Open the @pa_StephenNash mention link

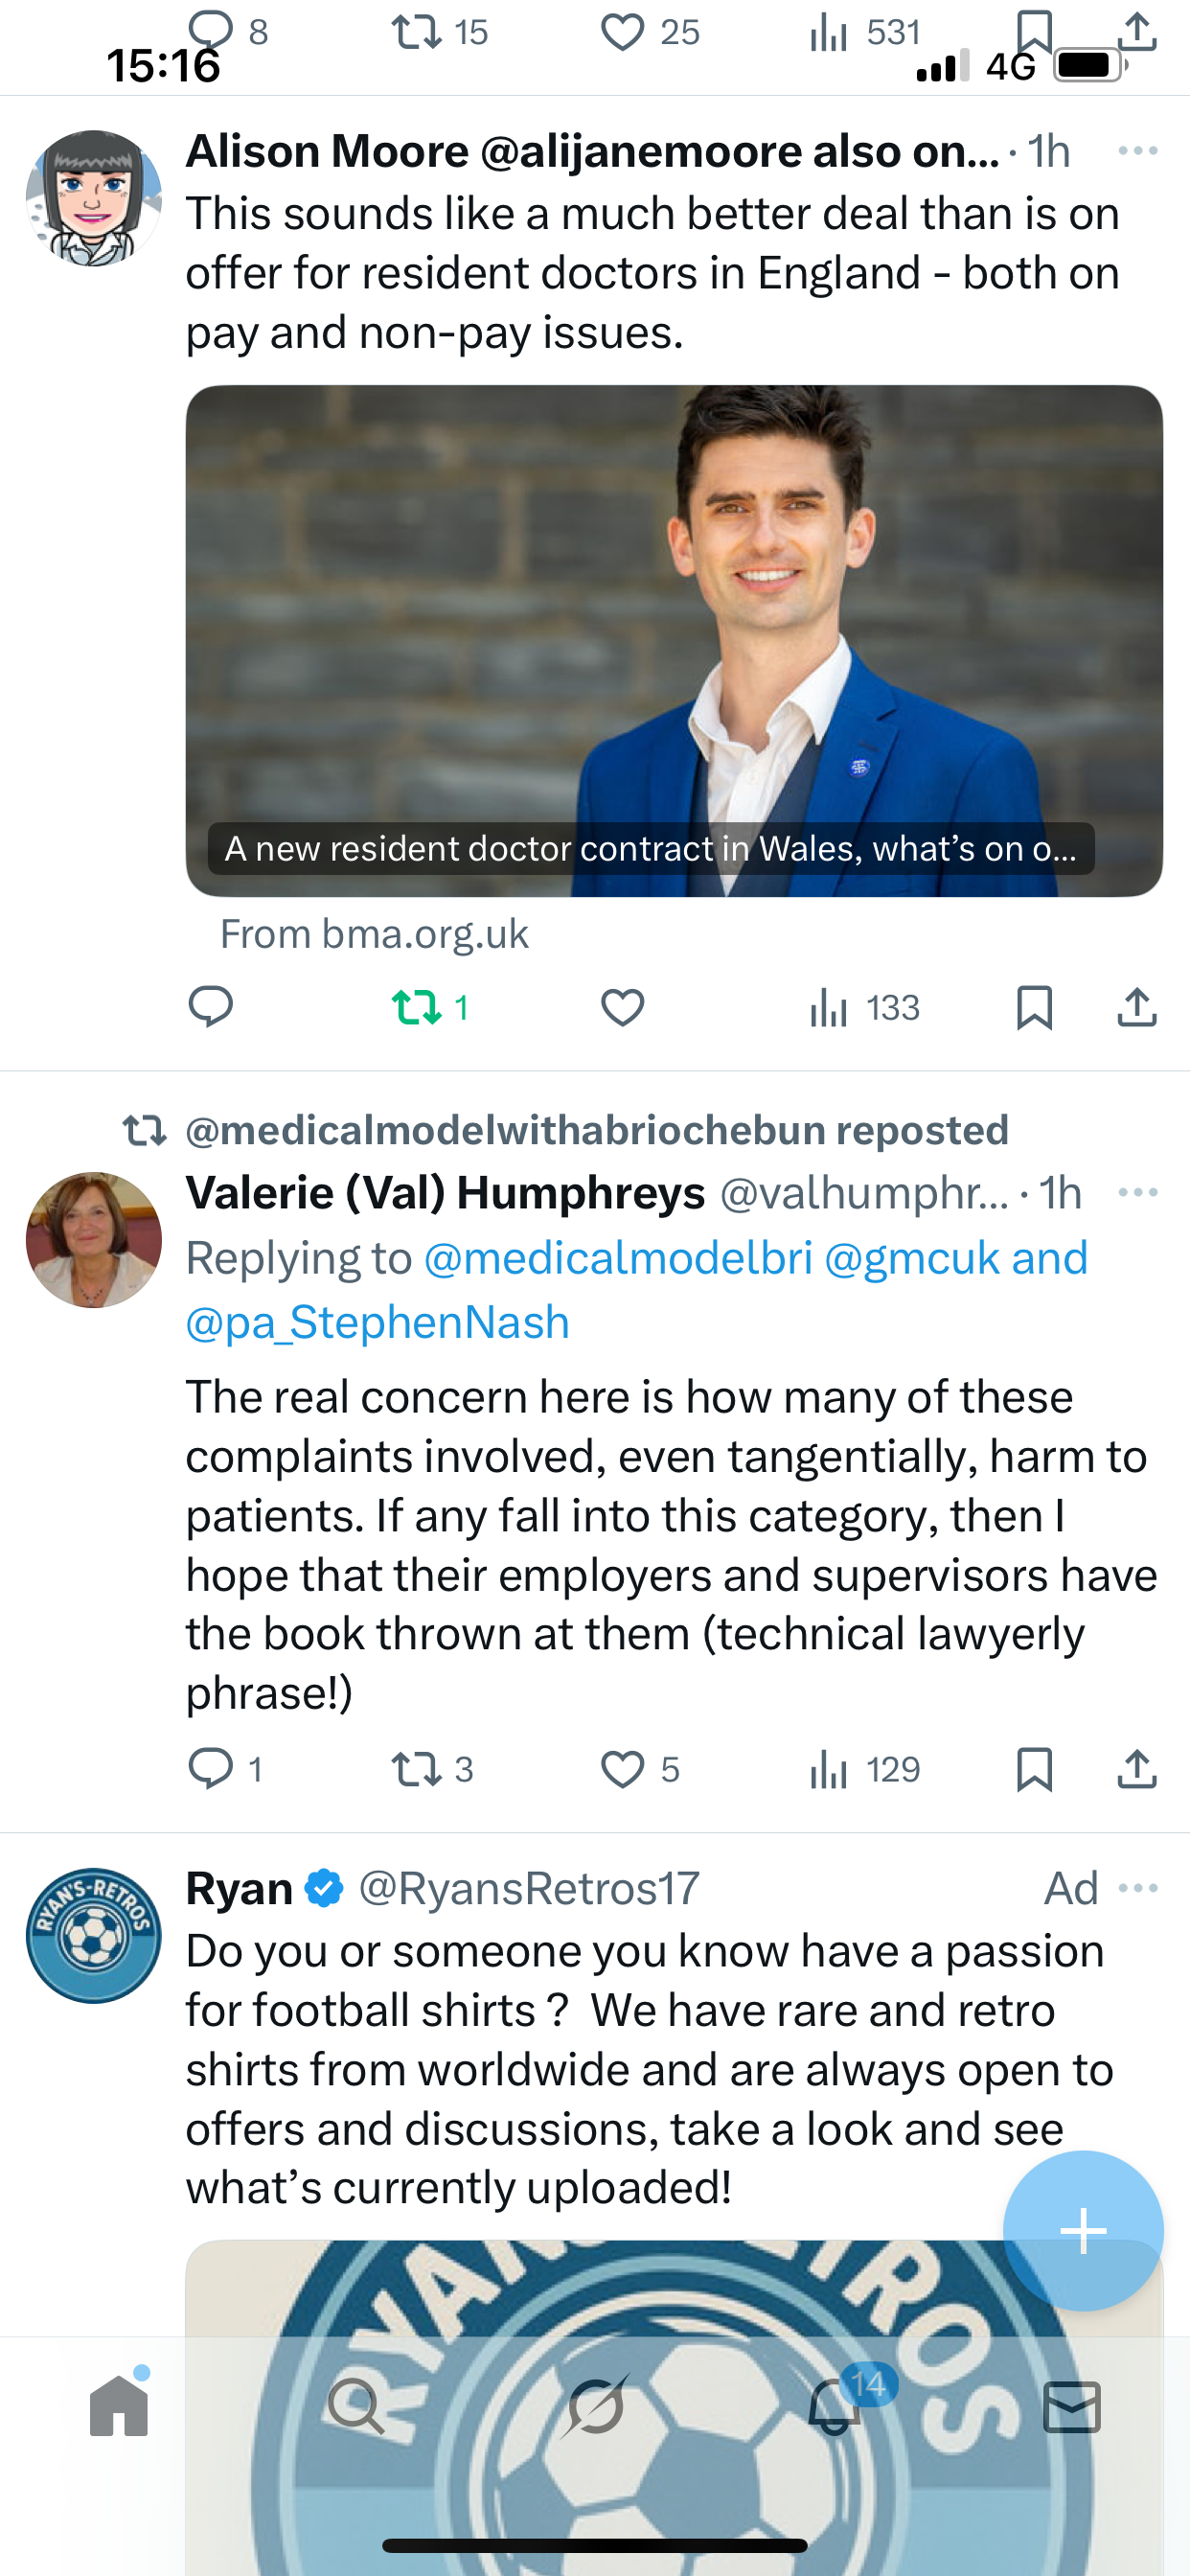(377, 1322)
